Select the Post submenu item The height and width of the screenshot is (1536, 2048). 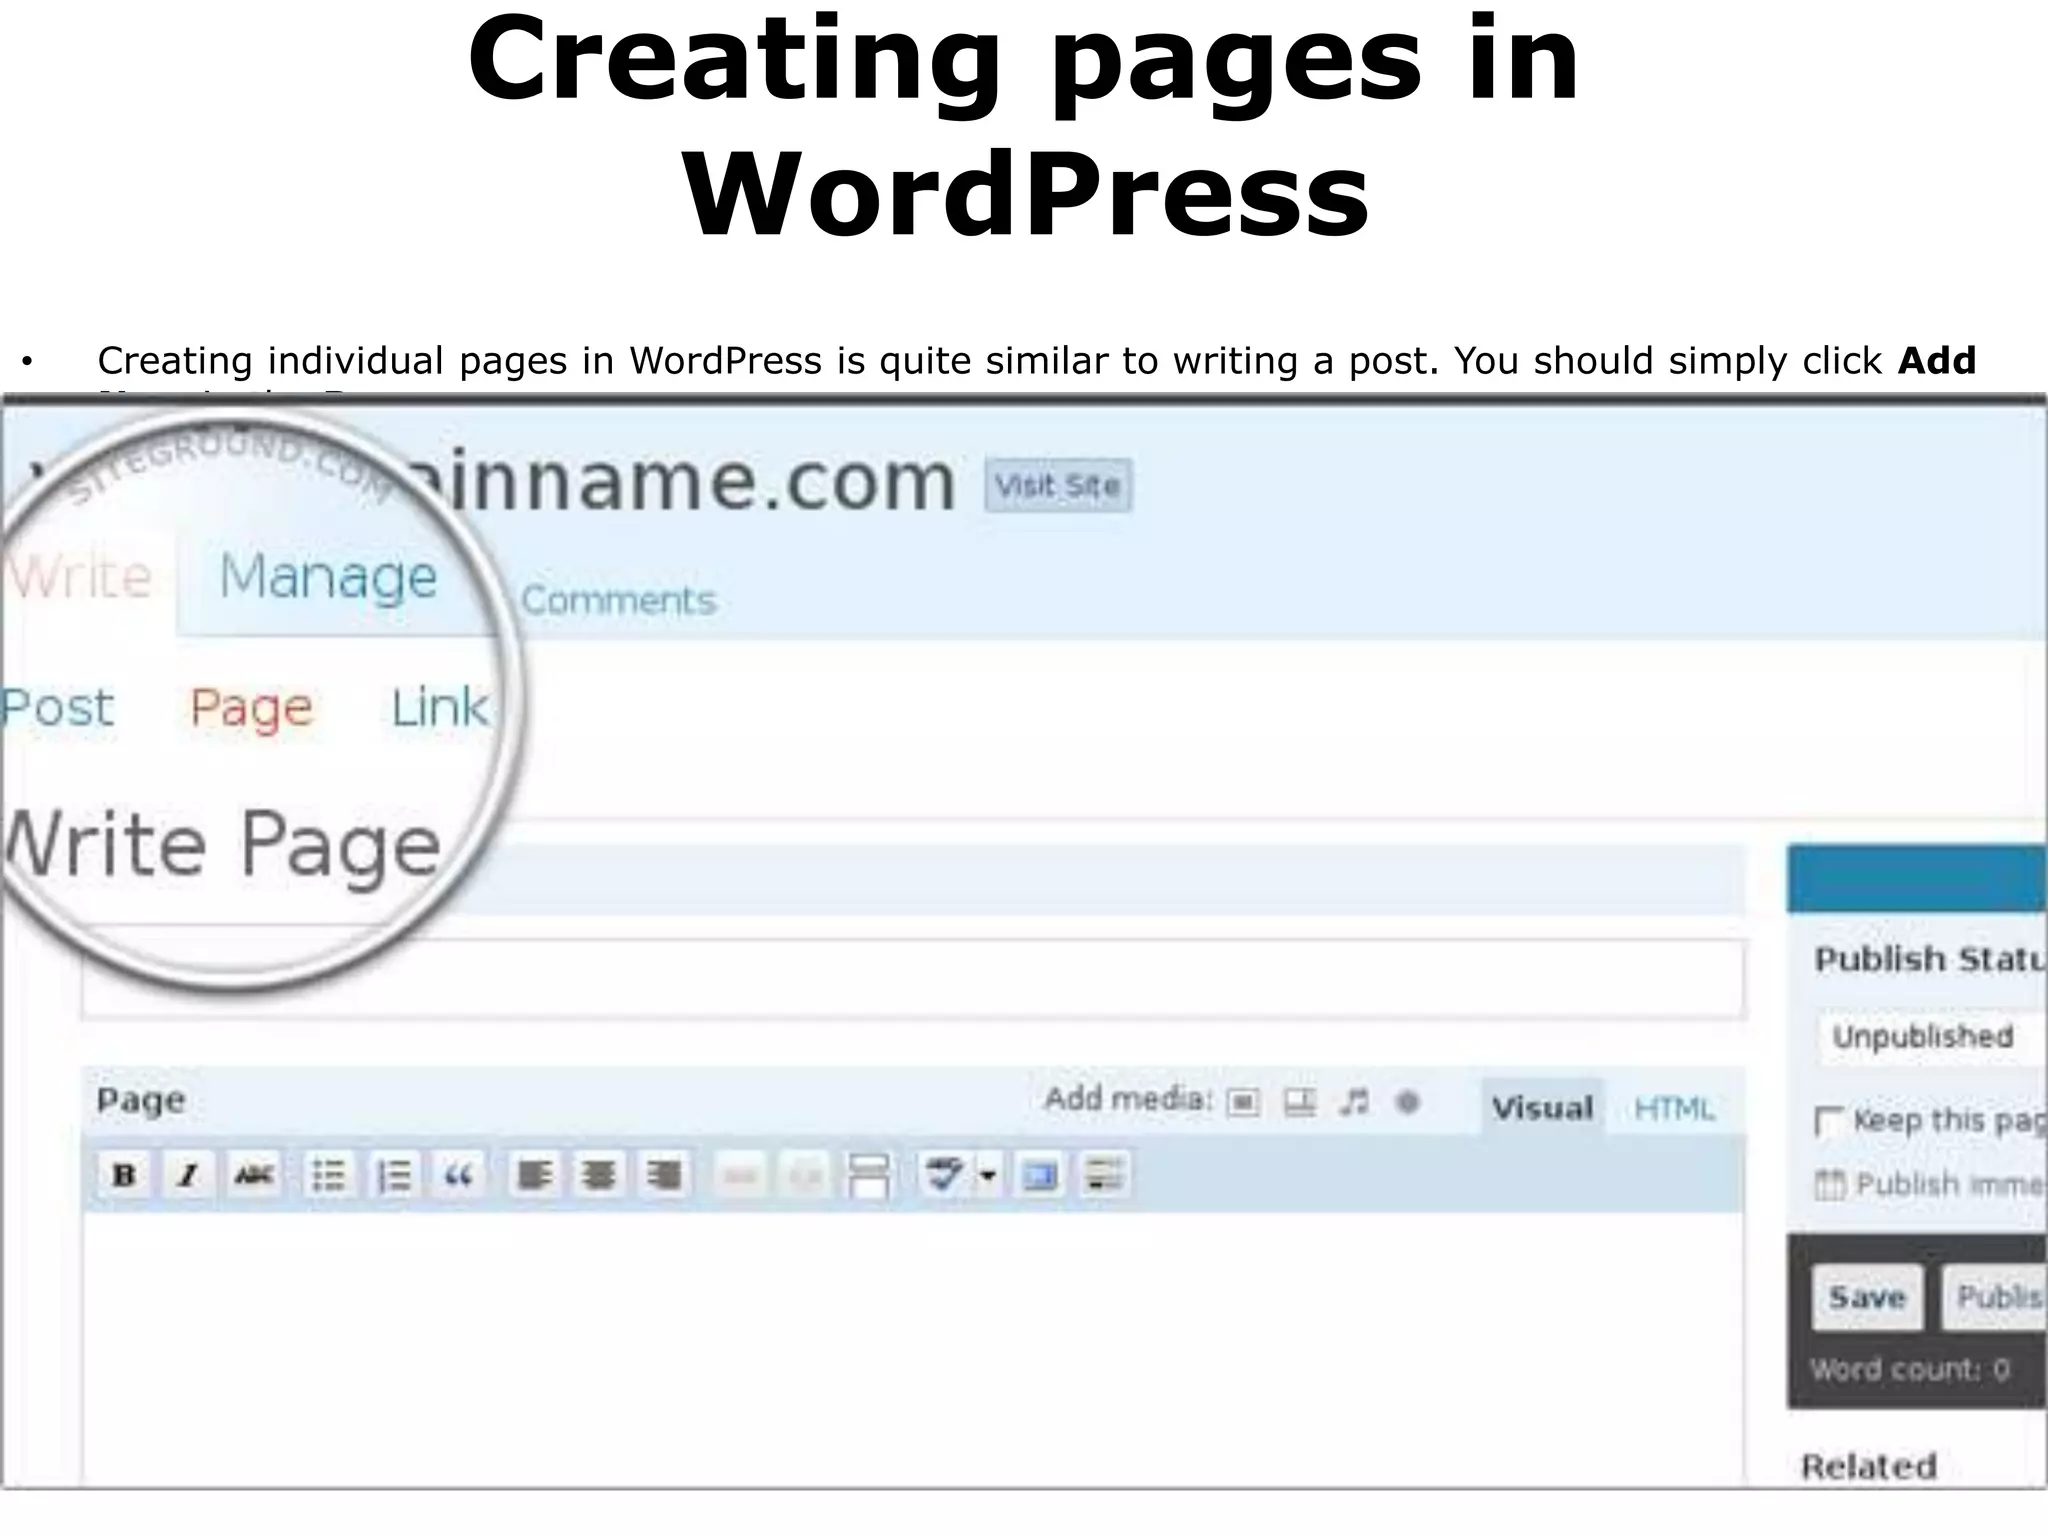58,707
